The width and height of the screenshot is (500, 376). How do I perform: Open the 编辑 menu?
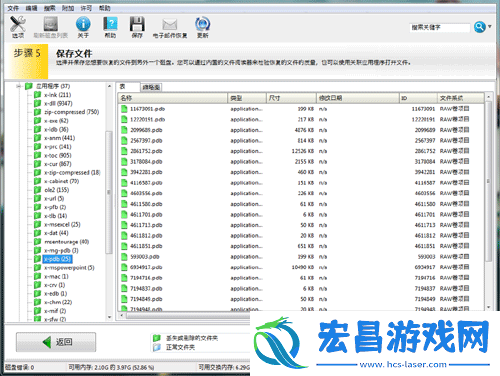click(x=31, y=8)
